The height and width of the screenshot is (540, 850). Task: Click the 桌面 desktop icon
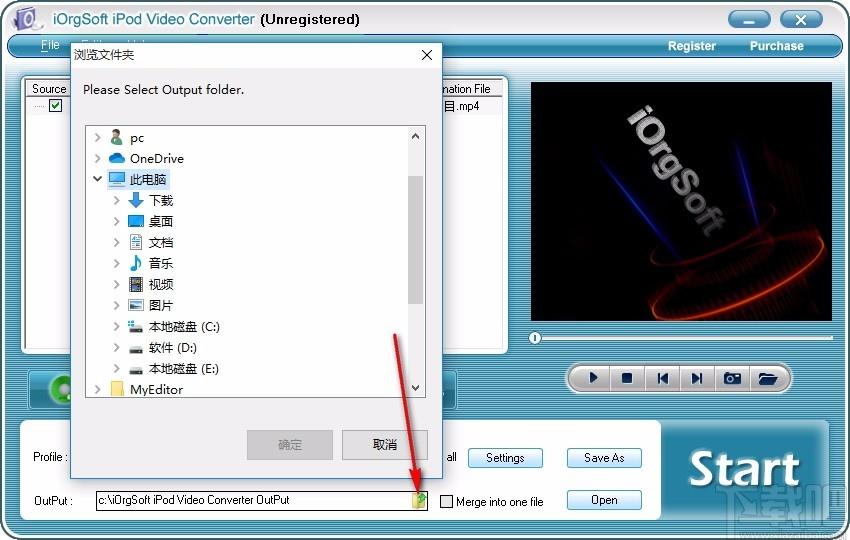click(136, 221)
